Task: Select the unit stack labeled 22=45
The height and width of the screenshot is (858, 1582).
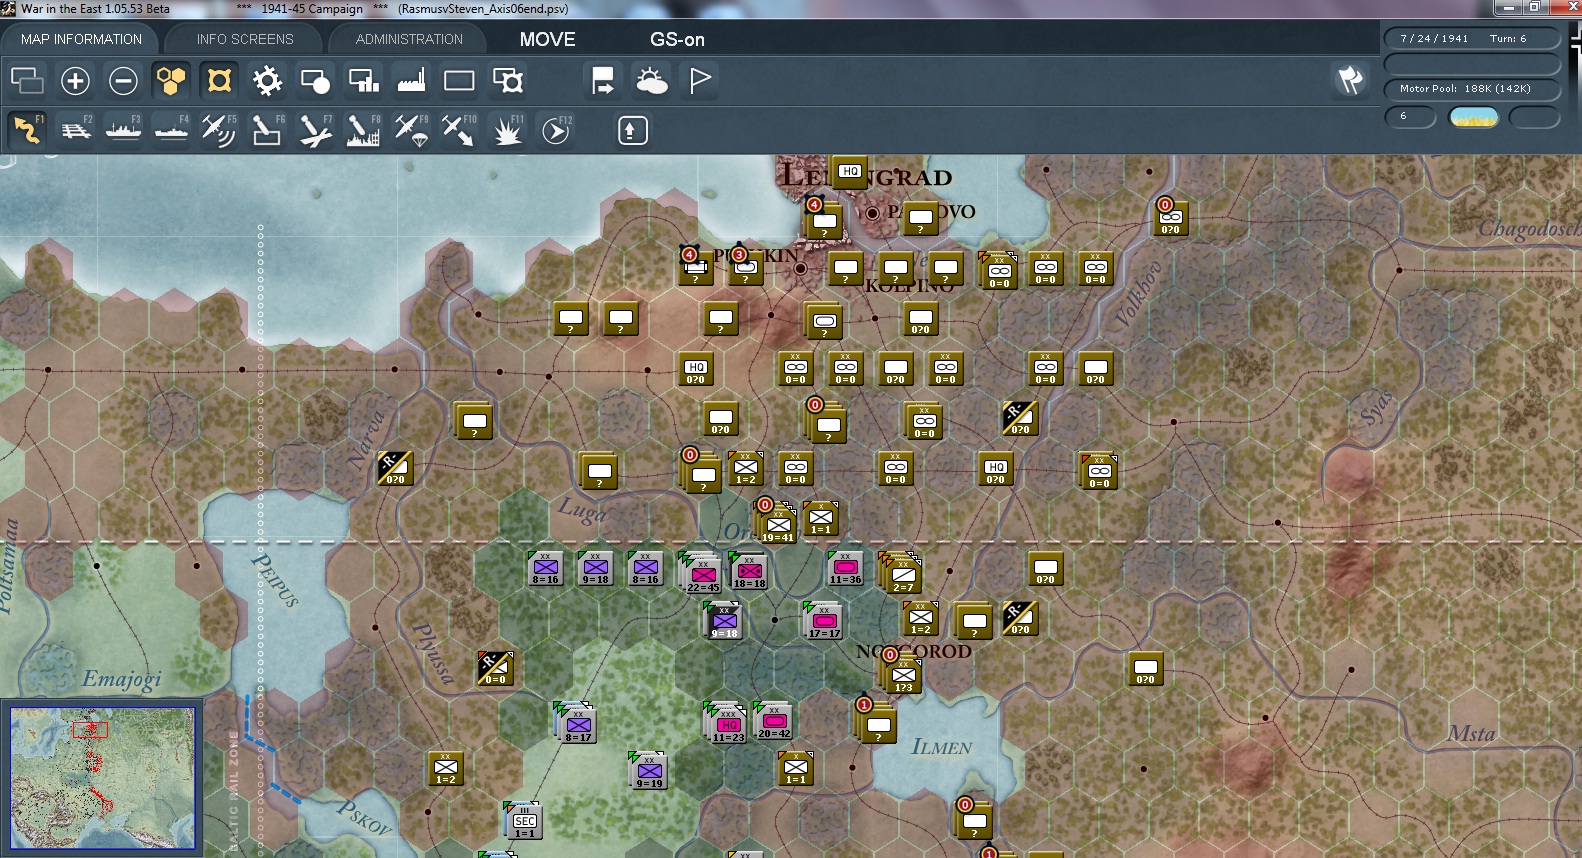Action: (702, 573)
